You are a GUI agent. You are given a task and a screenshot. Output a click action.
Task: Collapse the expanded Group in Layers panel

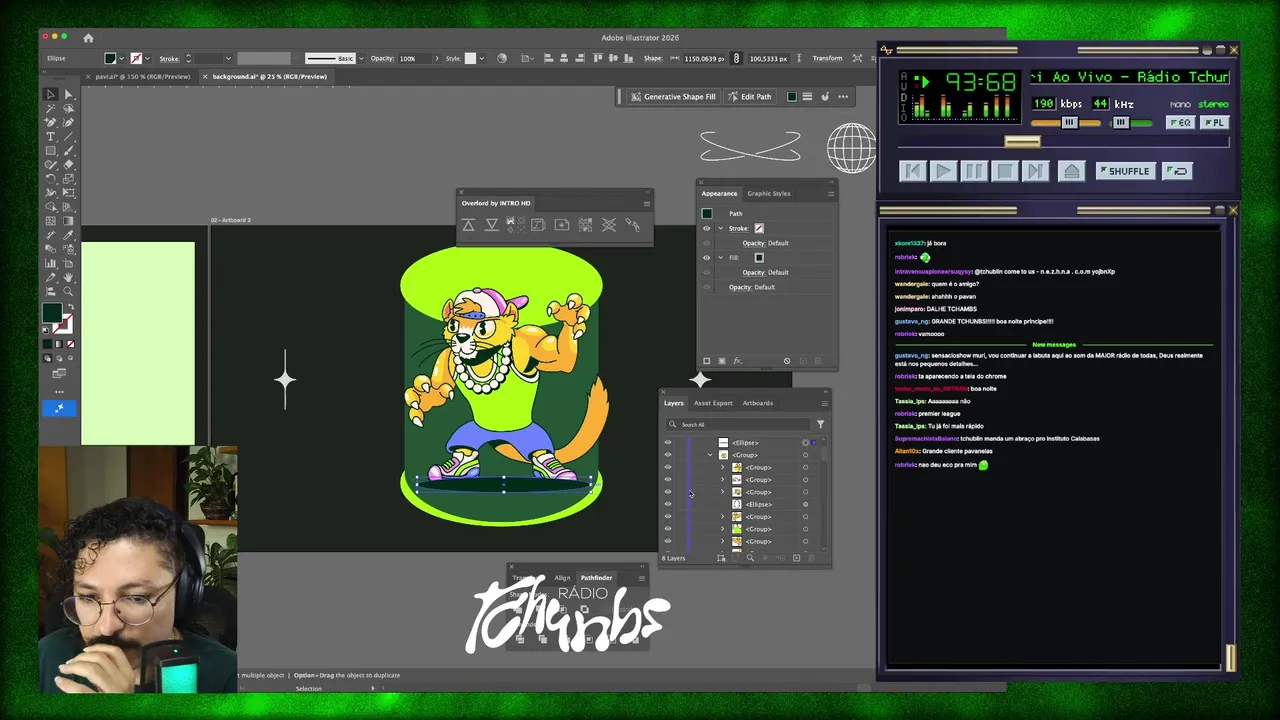click(x=710, y=455)
